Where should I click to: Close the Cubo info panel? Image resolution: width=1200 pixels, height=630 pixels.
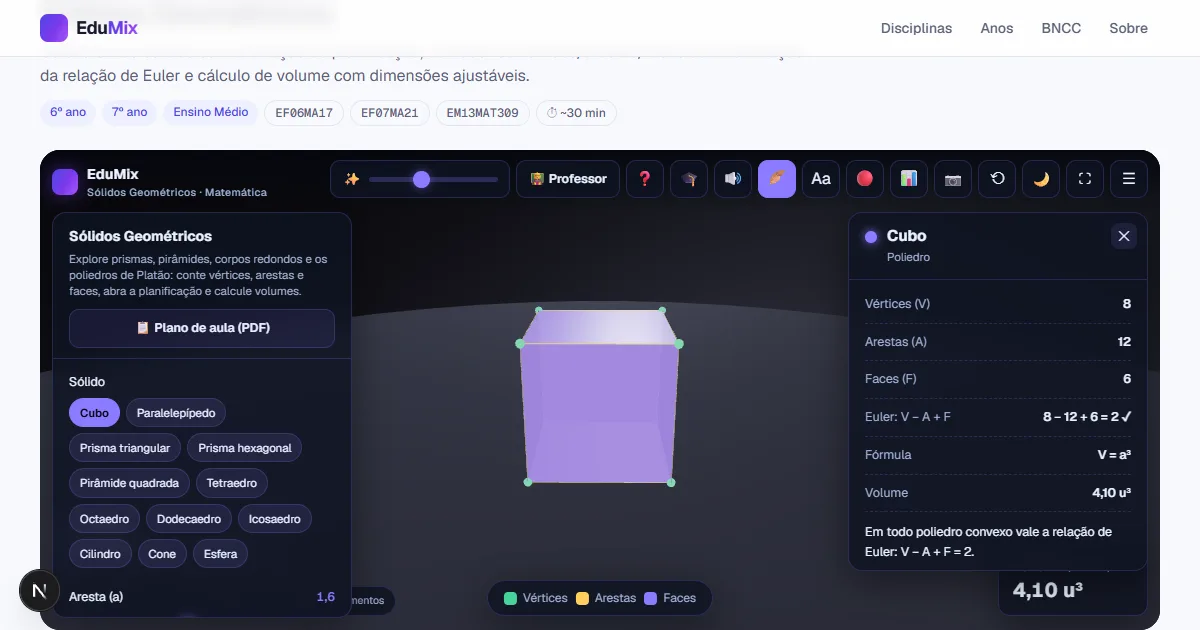[1124, 236]
